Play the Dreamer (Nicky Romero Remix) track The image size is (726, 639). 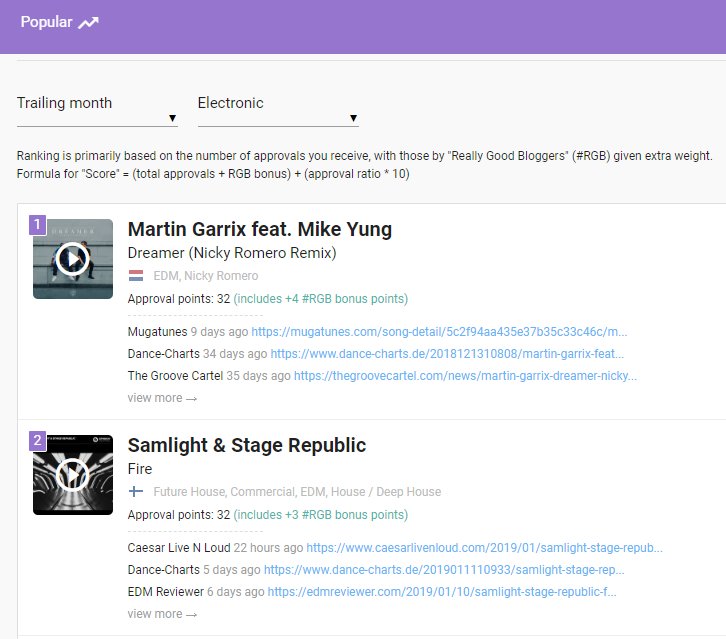coord(73,259)
